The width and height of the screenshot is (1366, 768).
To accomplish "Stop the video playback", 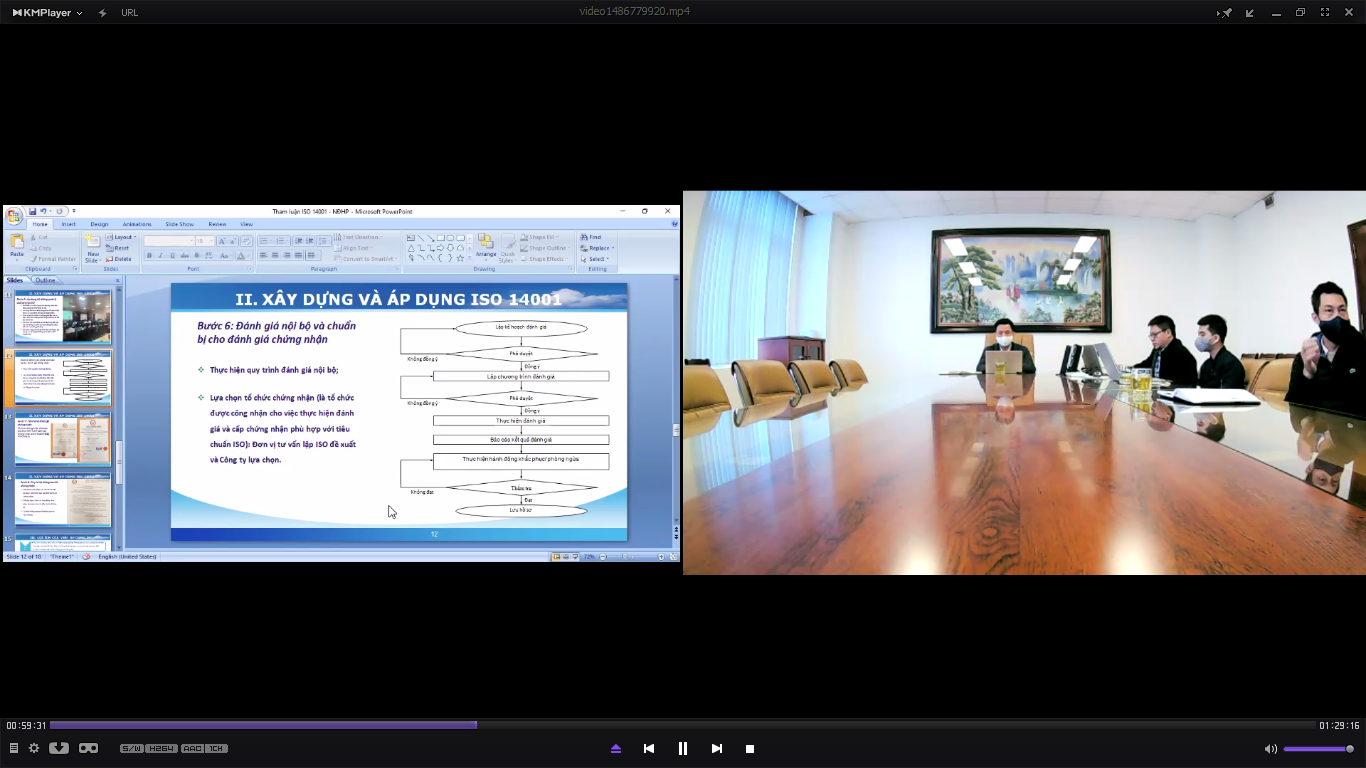I will pos(750,748).
